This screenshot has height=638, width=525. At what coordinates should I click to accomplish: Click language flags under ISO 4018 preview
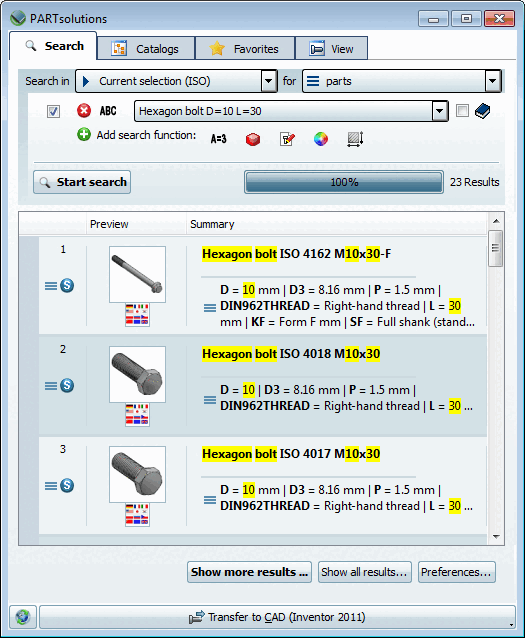[x=137, y=415]
